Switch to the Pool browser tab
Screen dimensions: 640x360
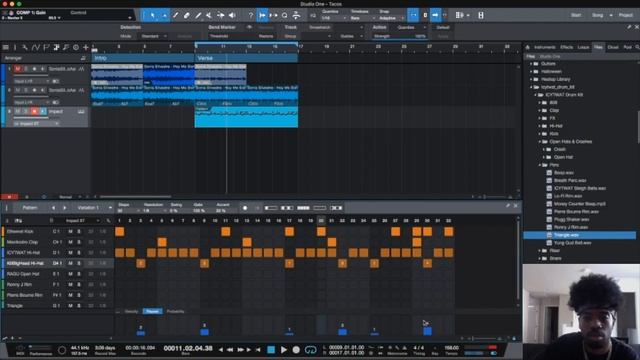click(x=627, y=47)
